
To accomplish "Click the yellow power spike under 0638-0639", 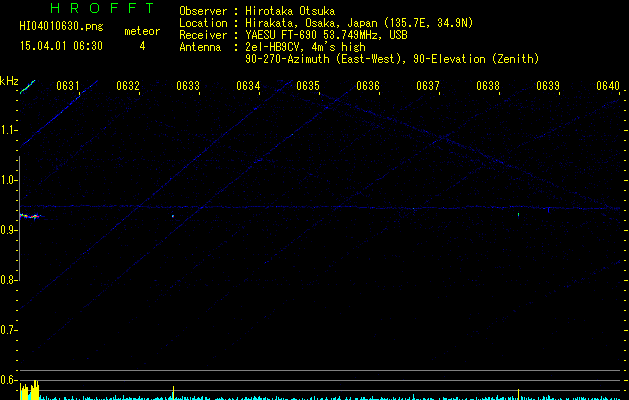I will 518,394.
